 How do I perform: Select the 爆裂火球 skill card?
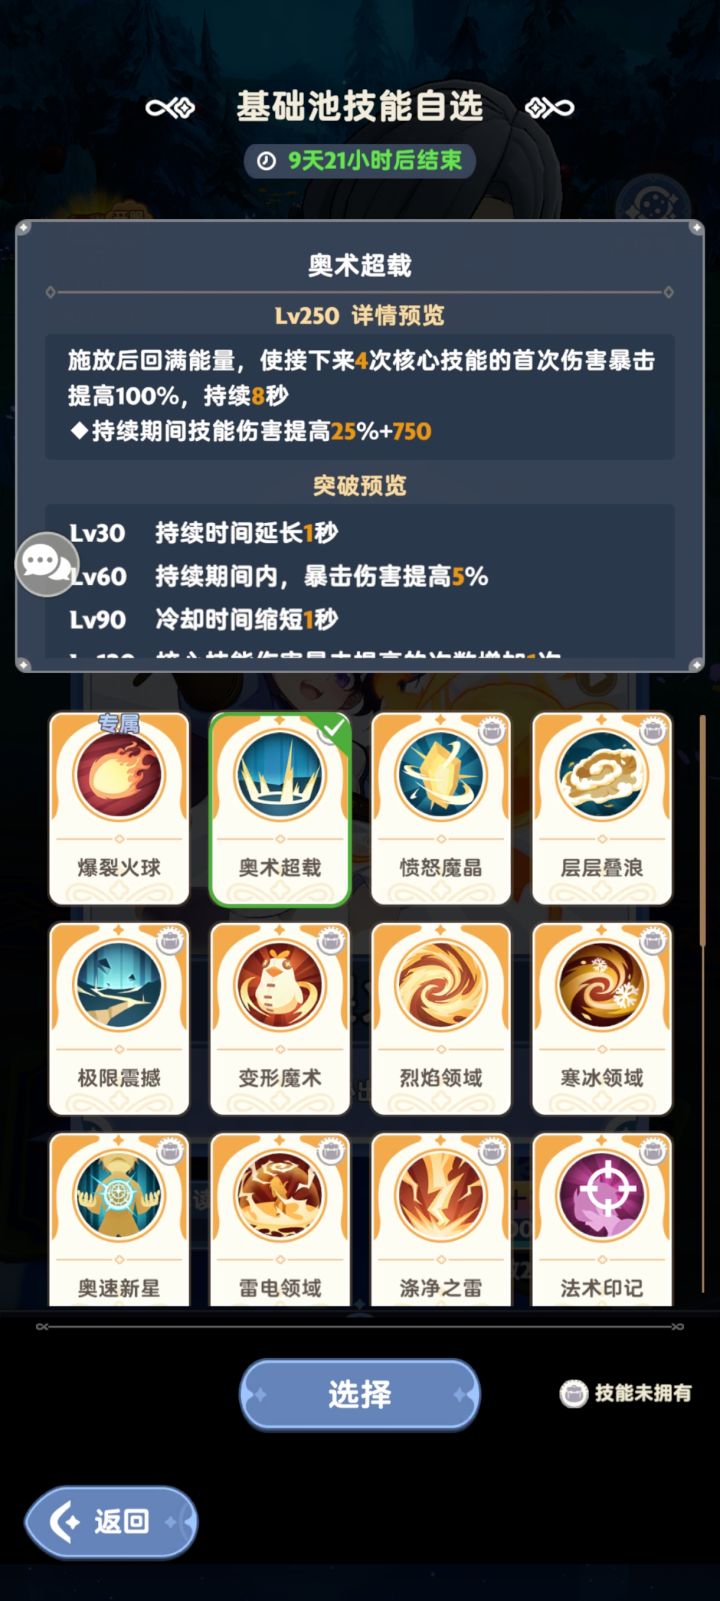(x=119, y=808)
